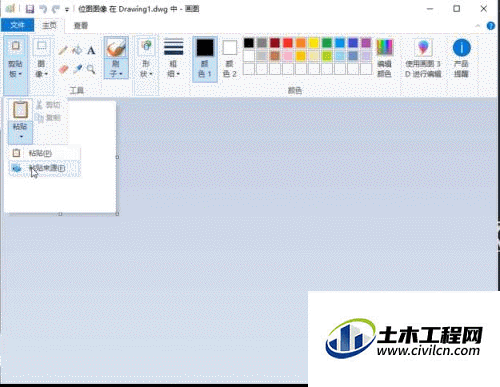Pick the lime green palette swatch

pyautogui.click(x=327, y=56)
